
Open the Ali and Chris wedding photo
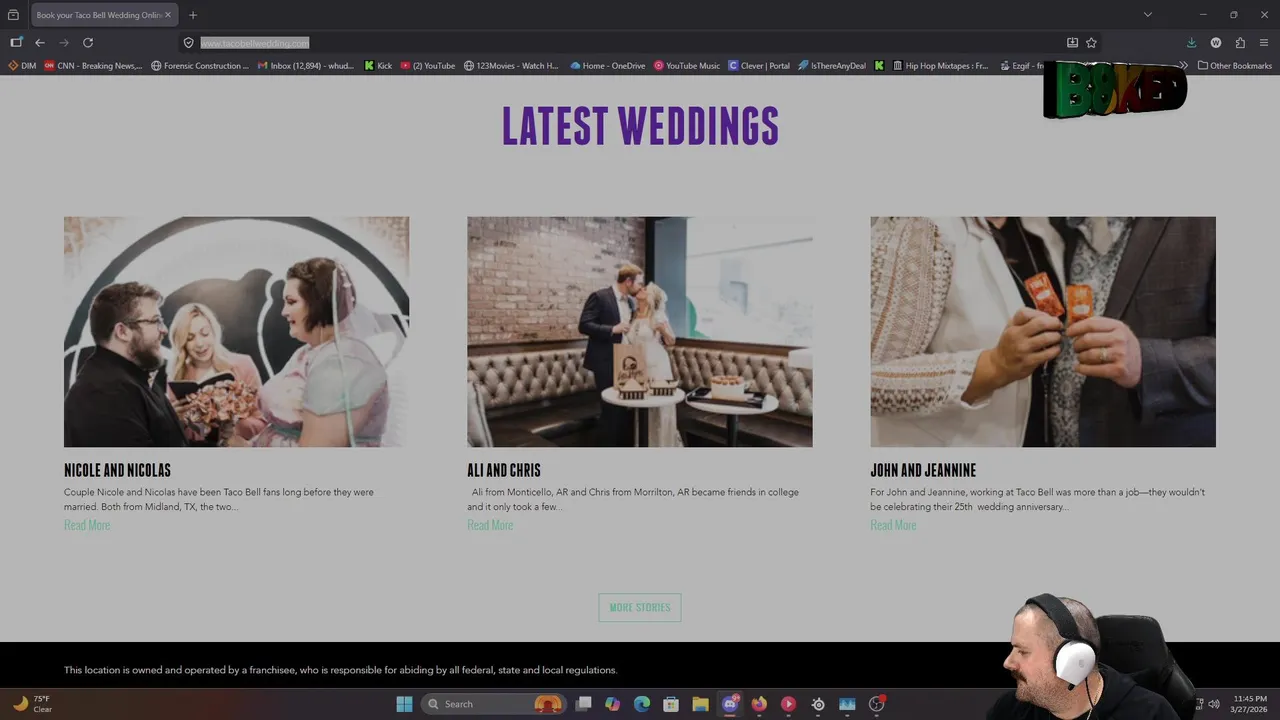(640, 332)
